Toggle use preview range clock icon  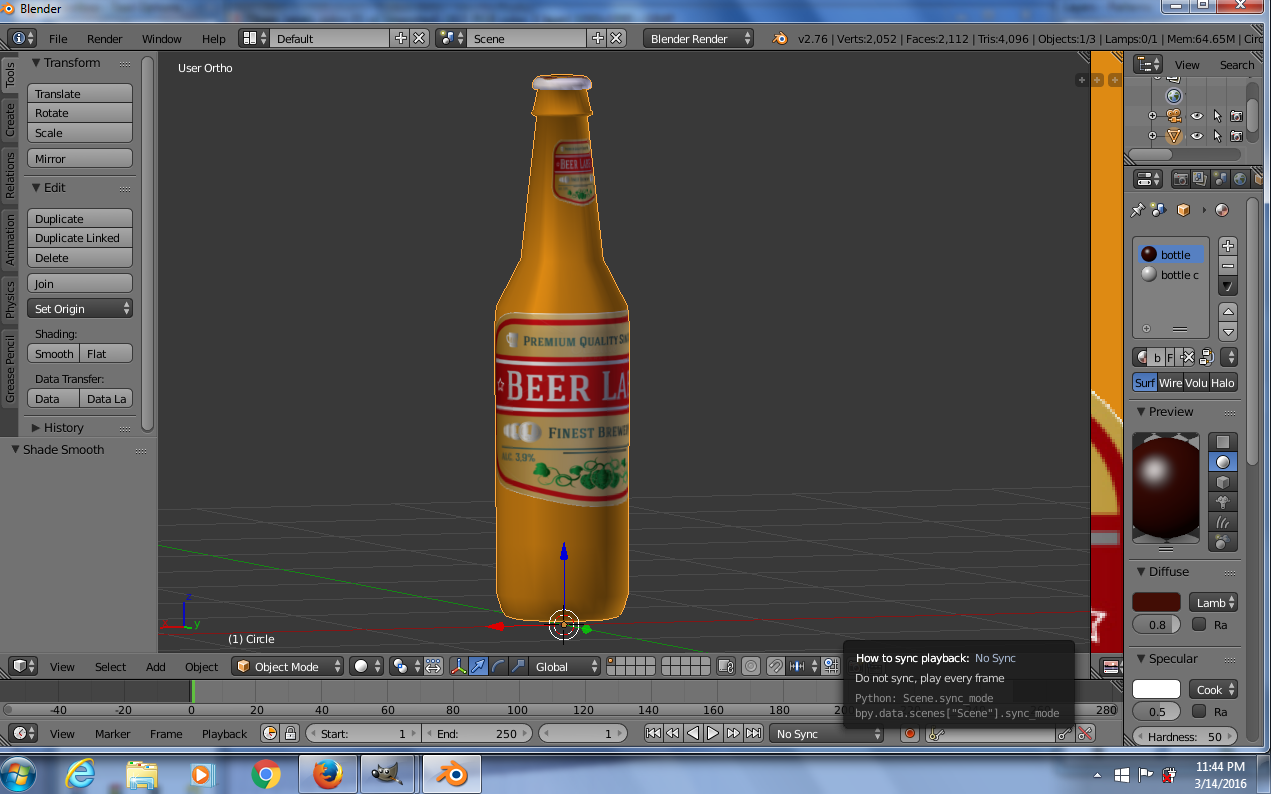pyautogui.click(x=270, y=733)
